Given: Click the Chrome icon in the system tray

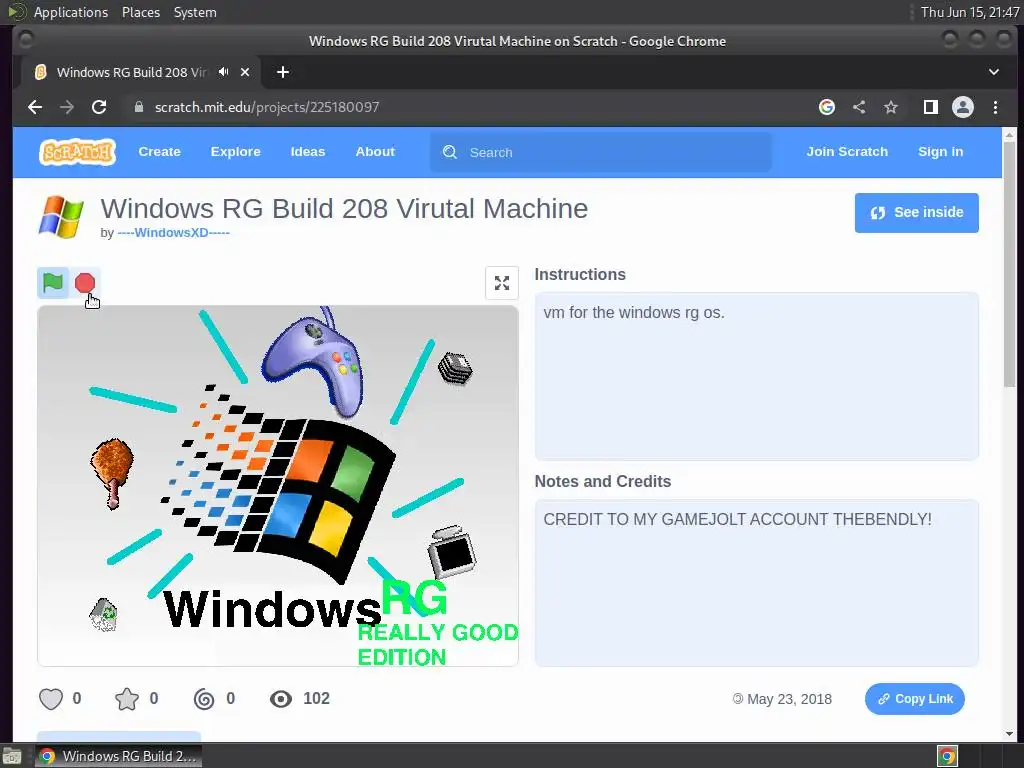Looking at the screenshot, I should click(x=947, y=756).
